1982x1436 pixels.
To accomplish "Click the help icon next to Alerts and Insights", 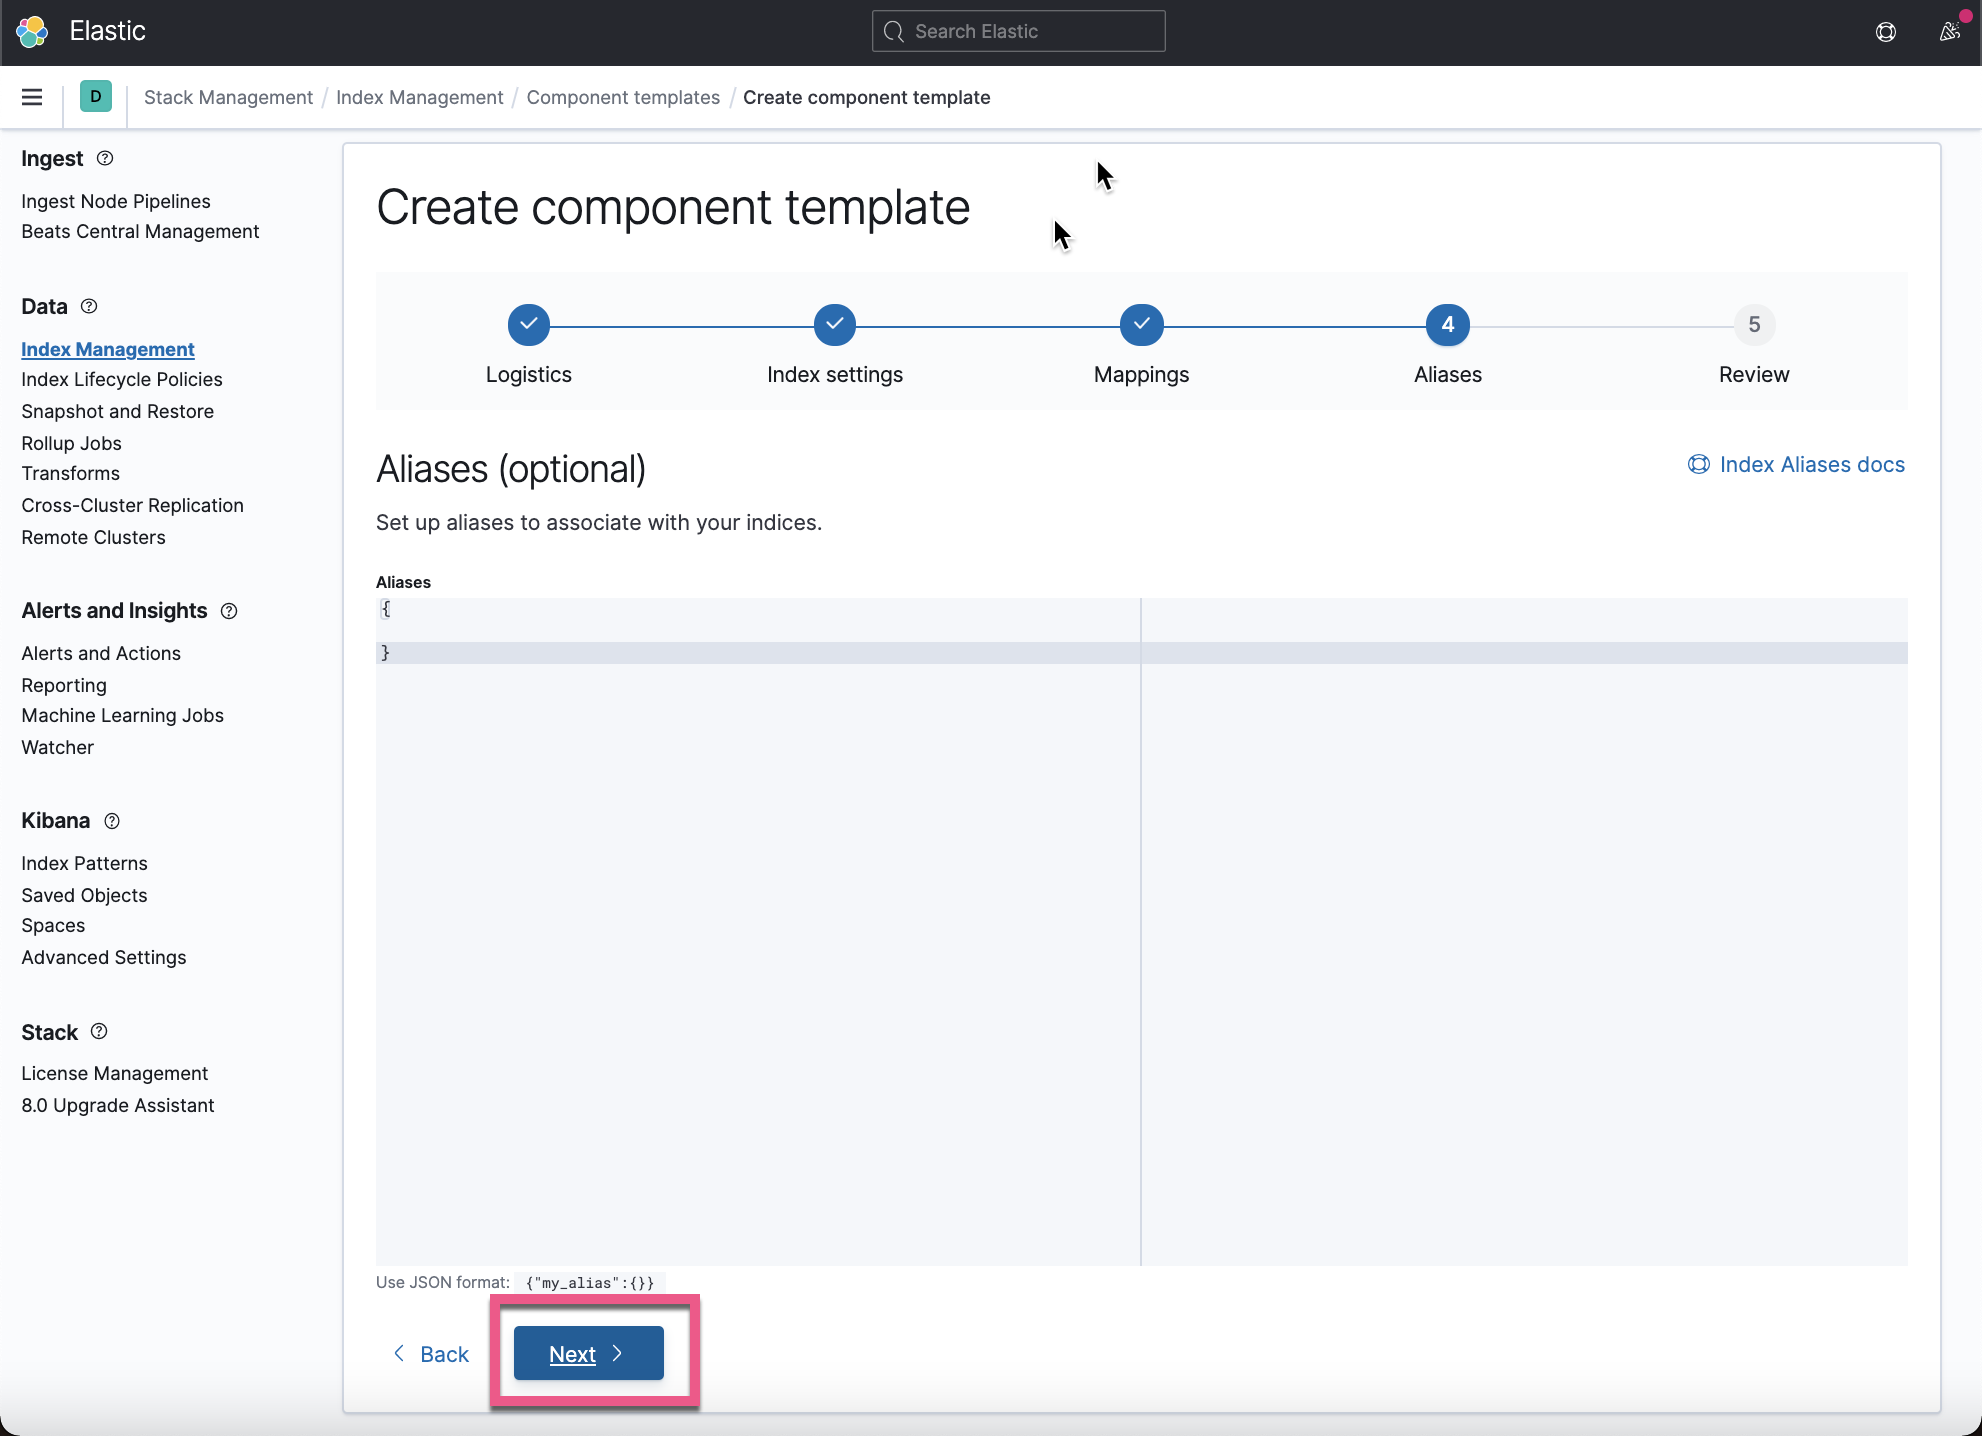I will 228,611.
